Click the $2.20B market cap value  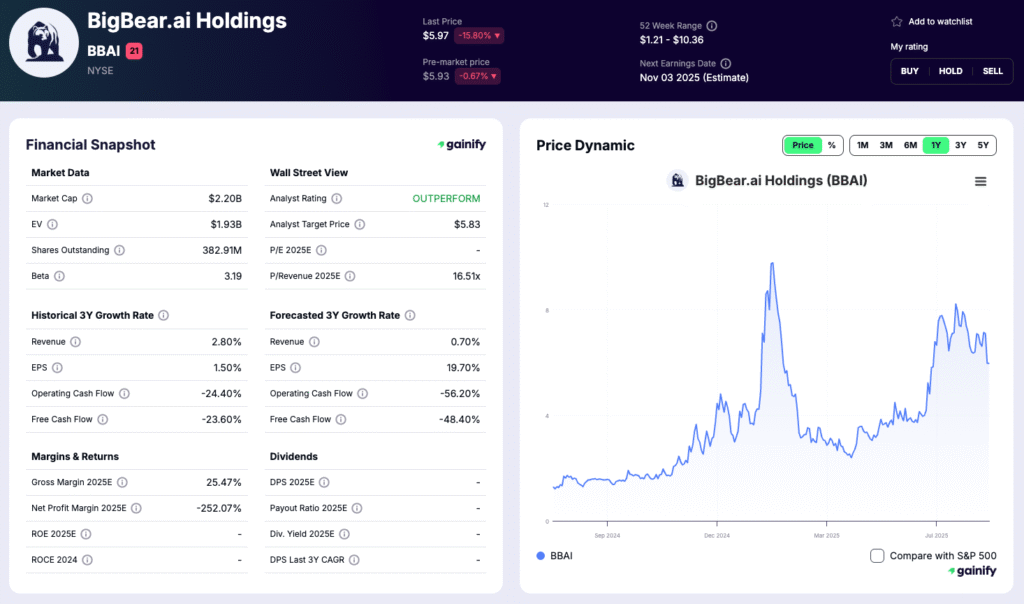tap(225, 199)
